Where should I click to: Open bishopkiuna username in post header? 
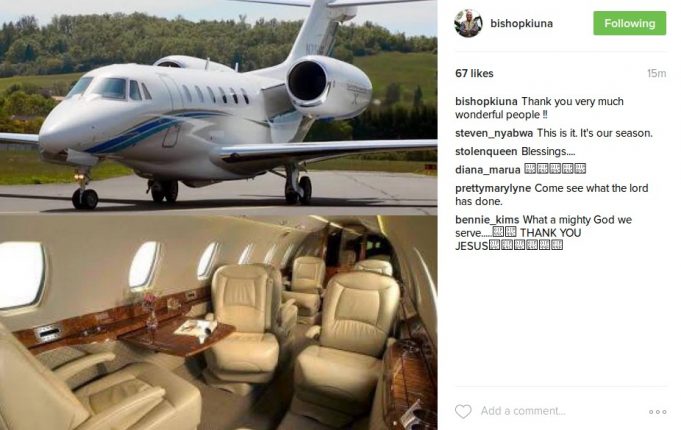pyautogui.click(x=522, y=23)
